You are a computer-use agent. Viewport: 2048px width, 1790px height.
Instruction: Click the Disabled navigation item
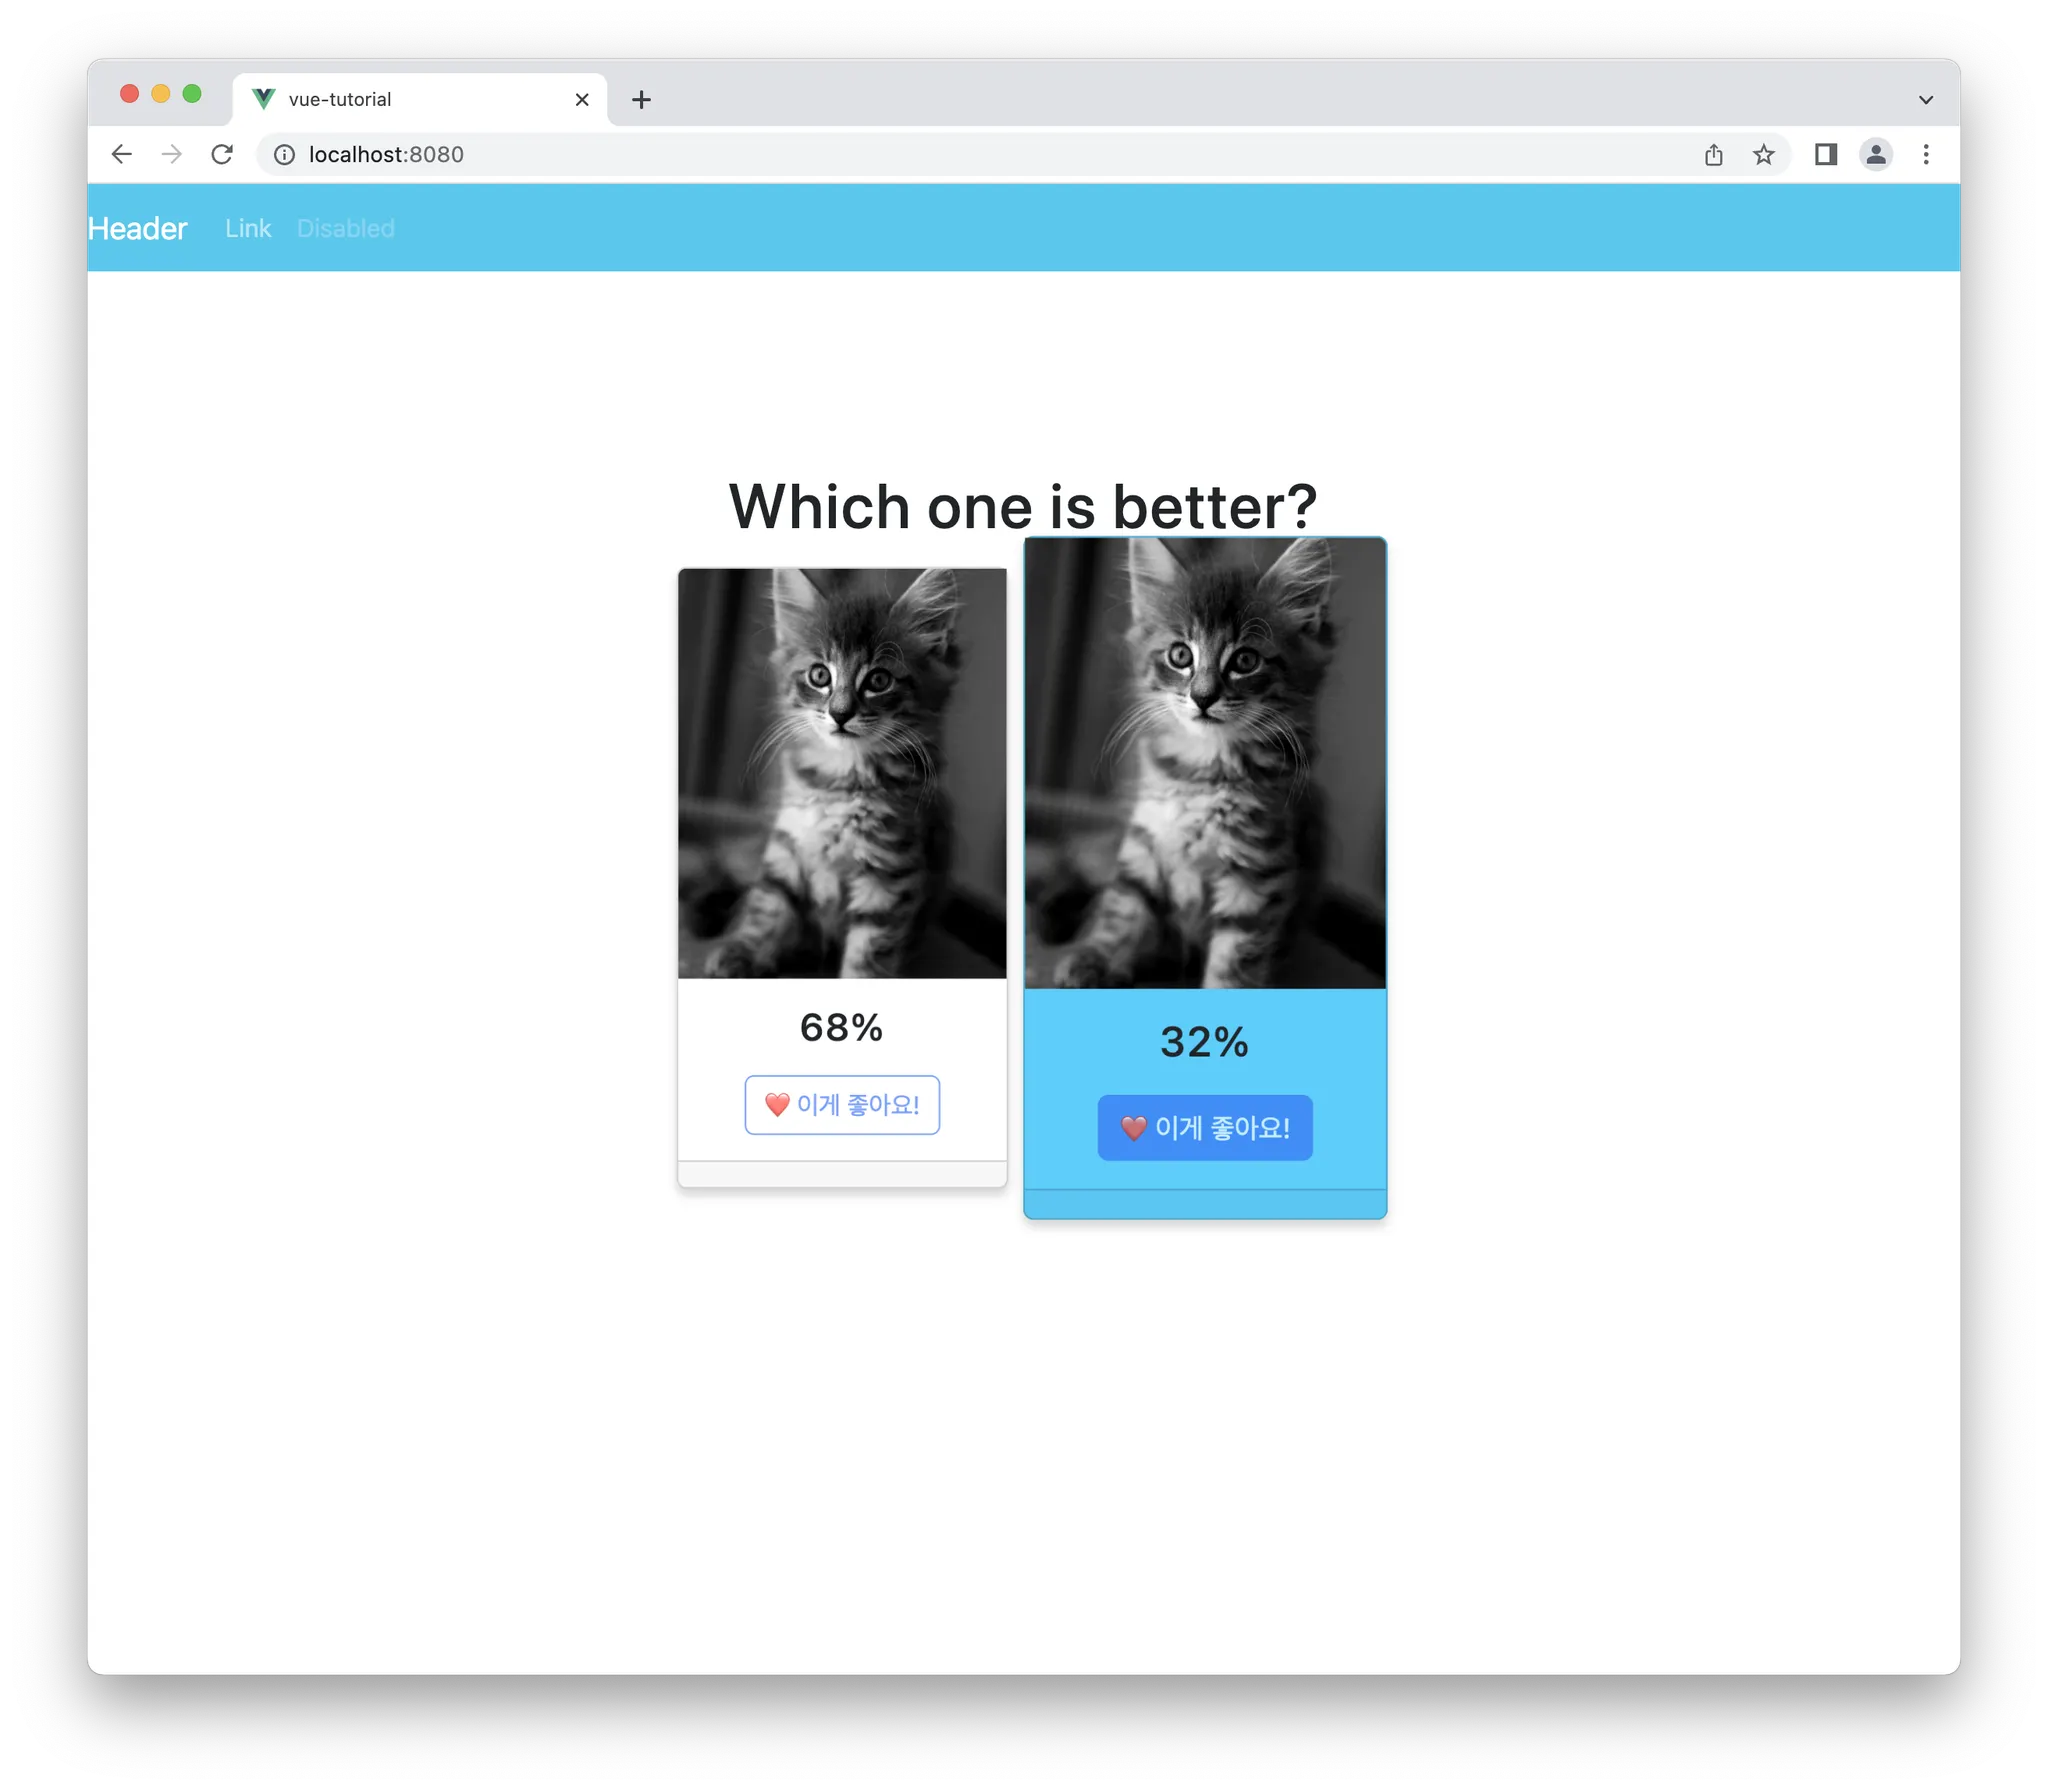346,229
